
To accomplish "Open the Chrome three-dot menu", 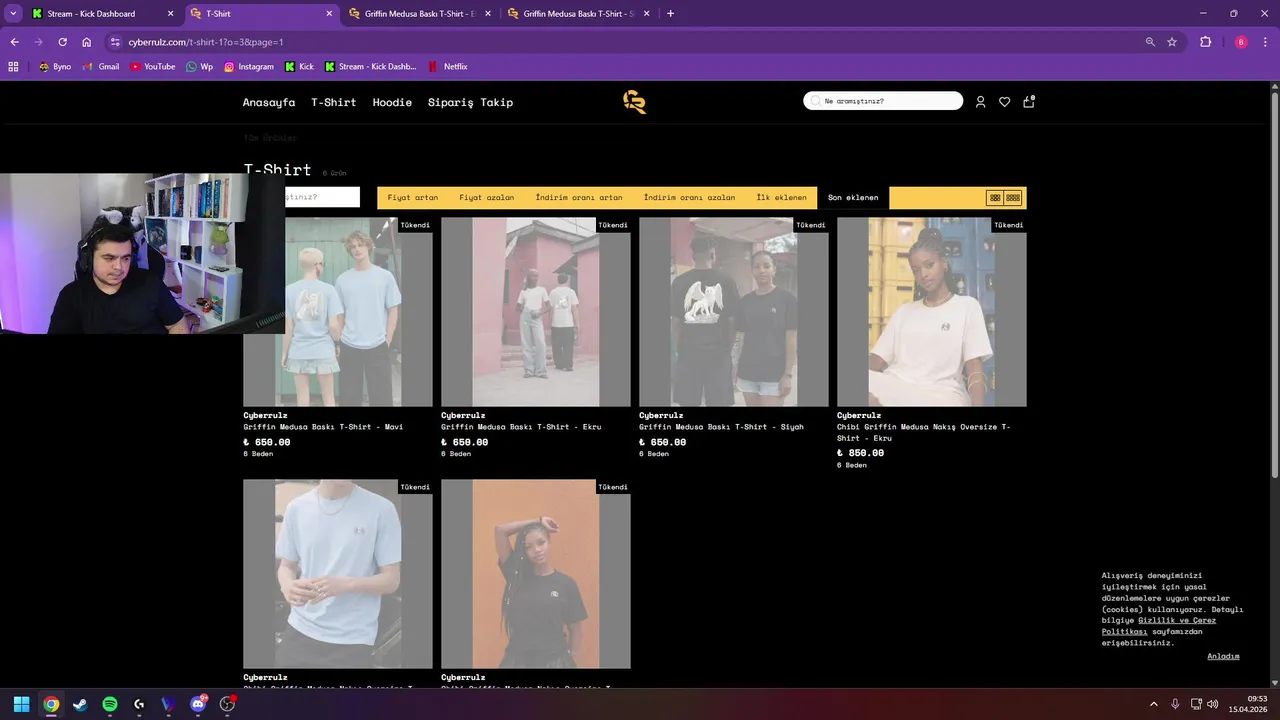I will (1267, 42).
